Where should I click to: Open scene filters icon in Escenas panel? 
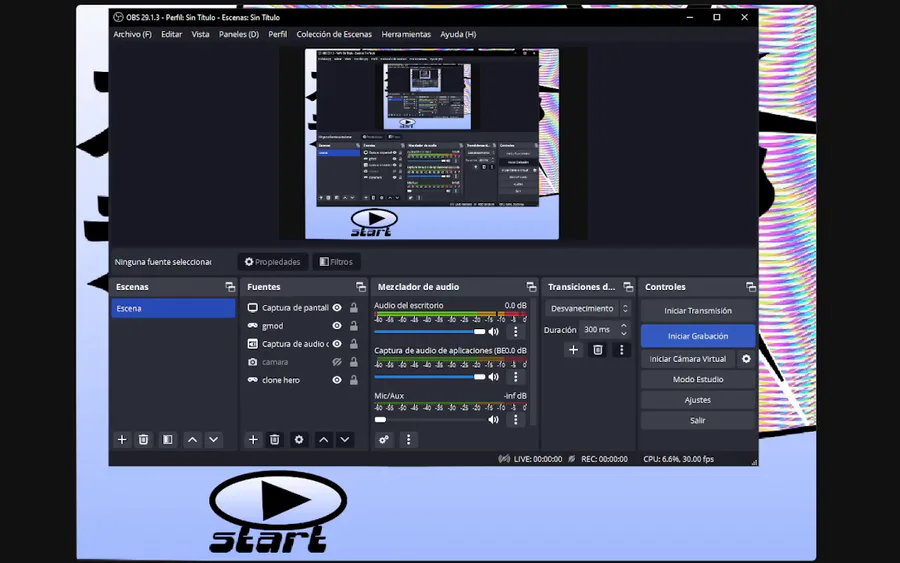167,440
